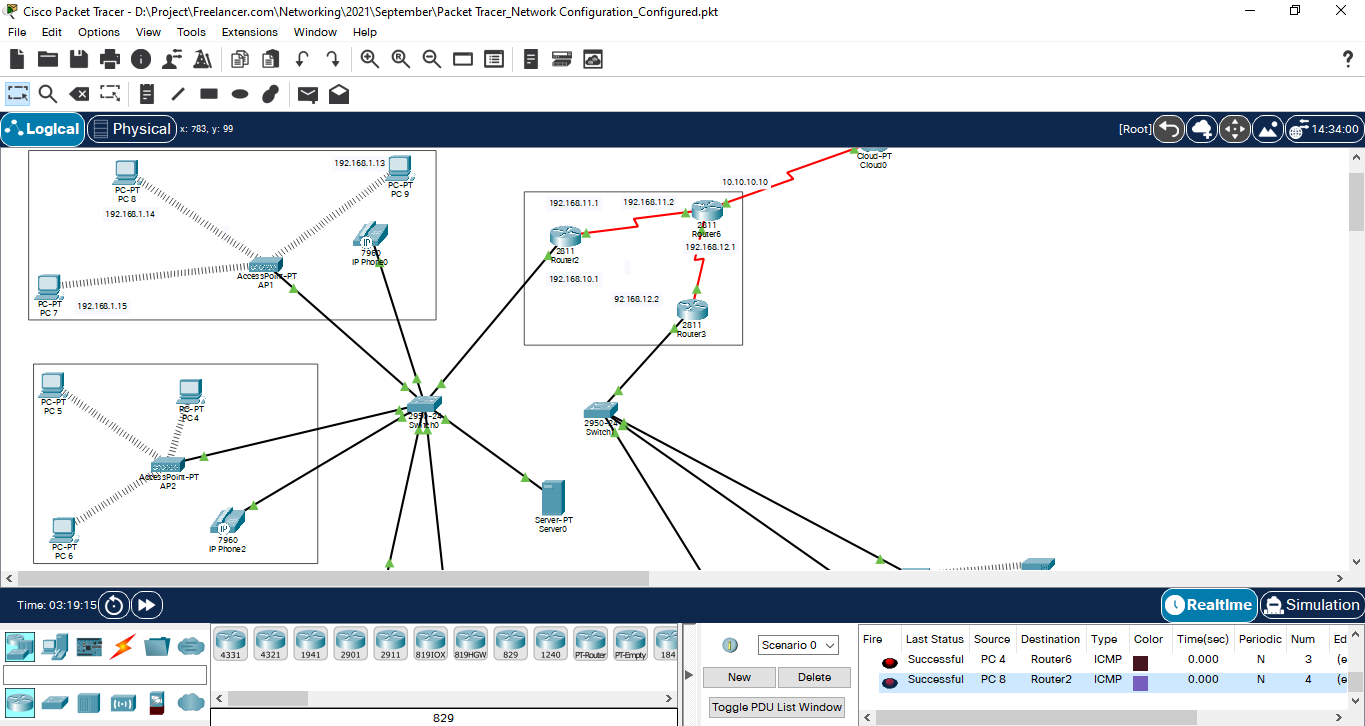Viewport: 1365px width, 726px height.
Task: Switch to Simulation mode
Action: pos(1311,605)
